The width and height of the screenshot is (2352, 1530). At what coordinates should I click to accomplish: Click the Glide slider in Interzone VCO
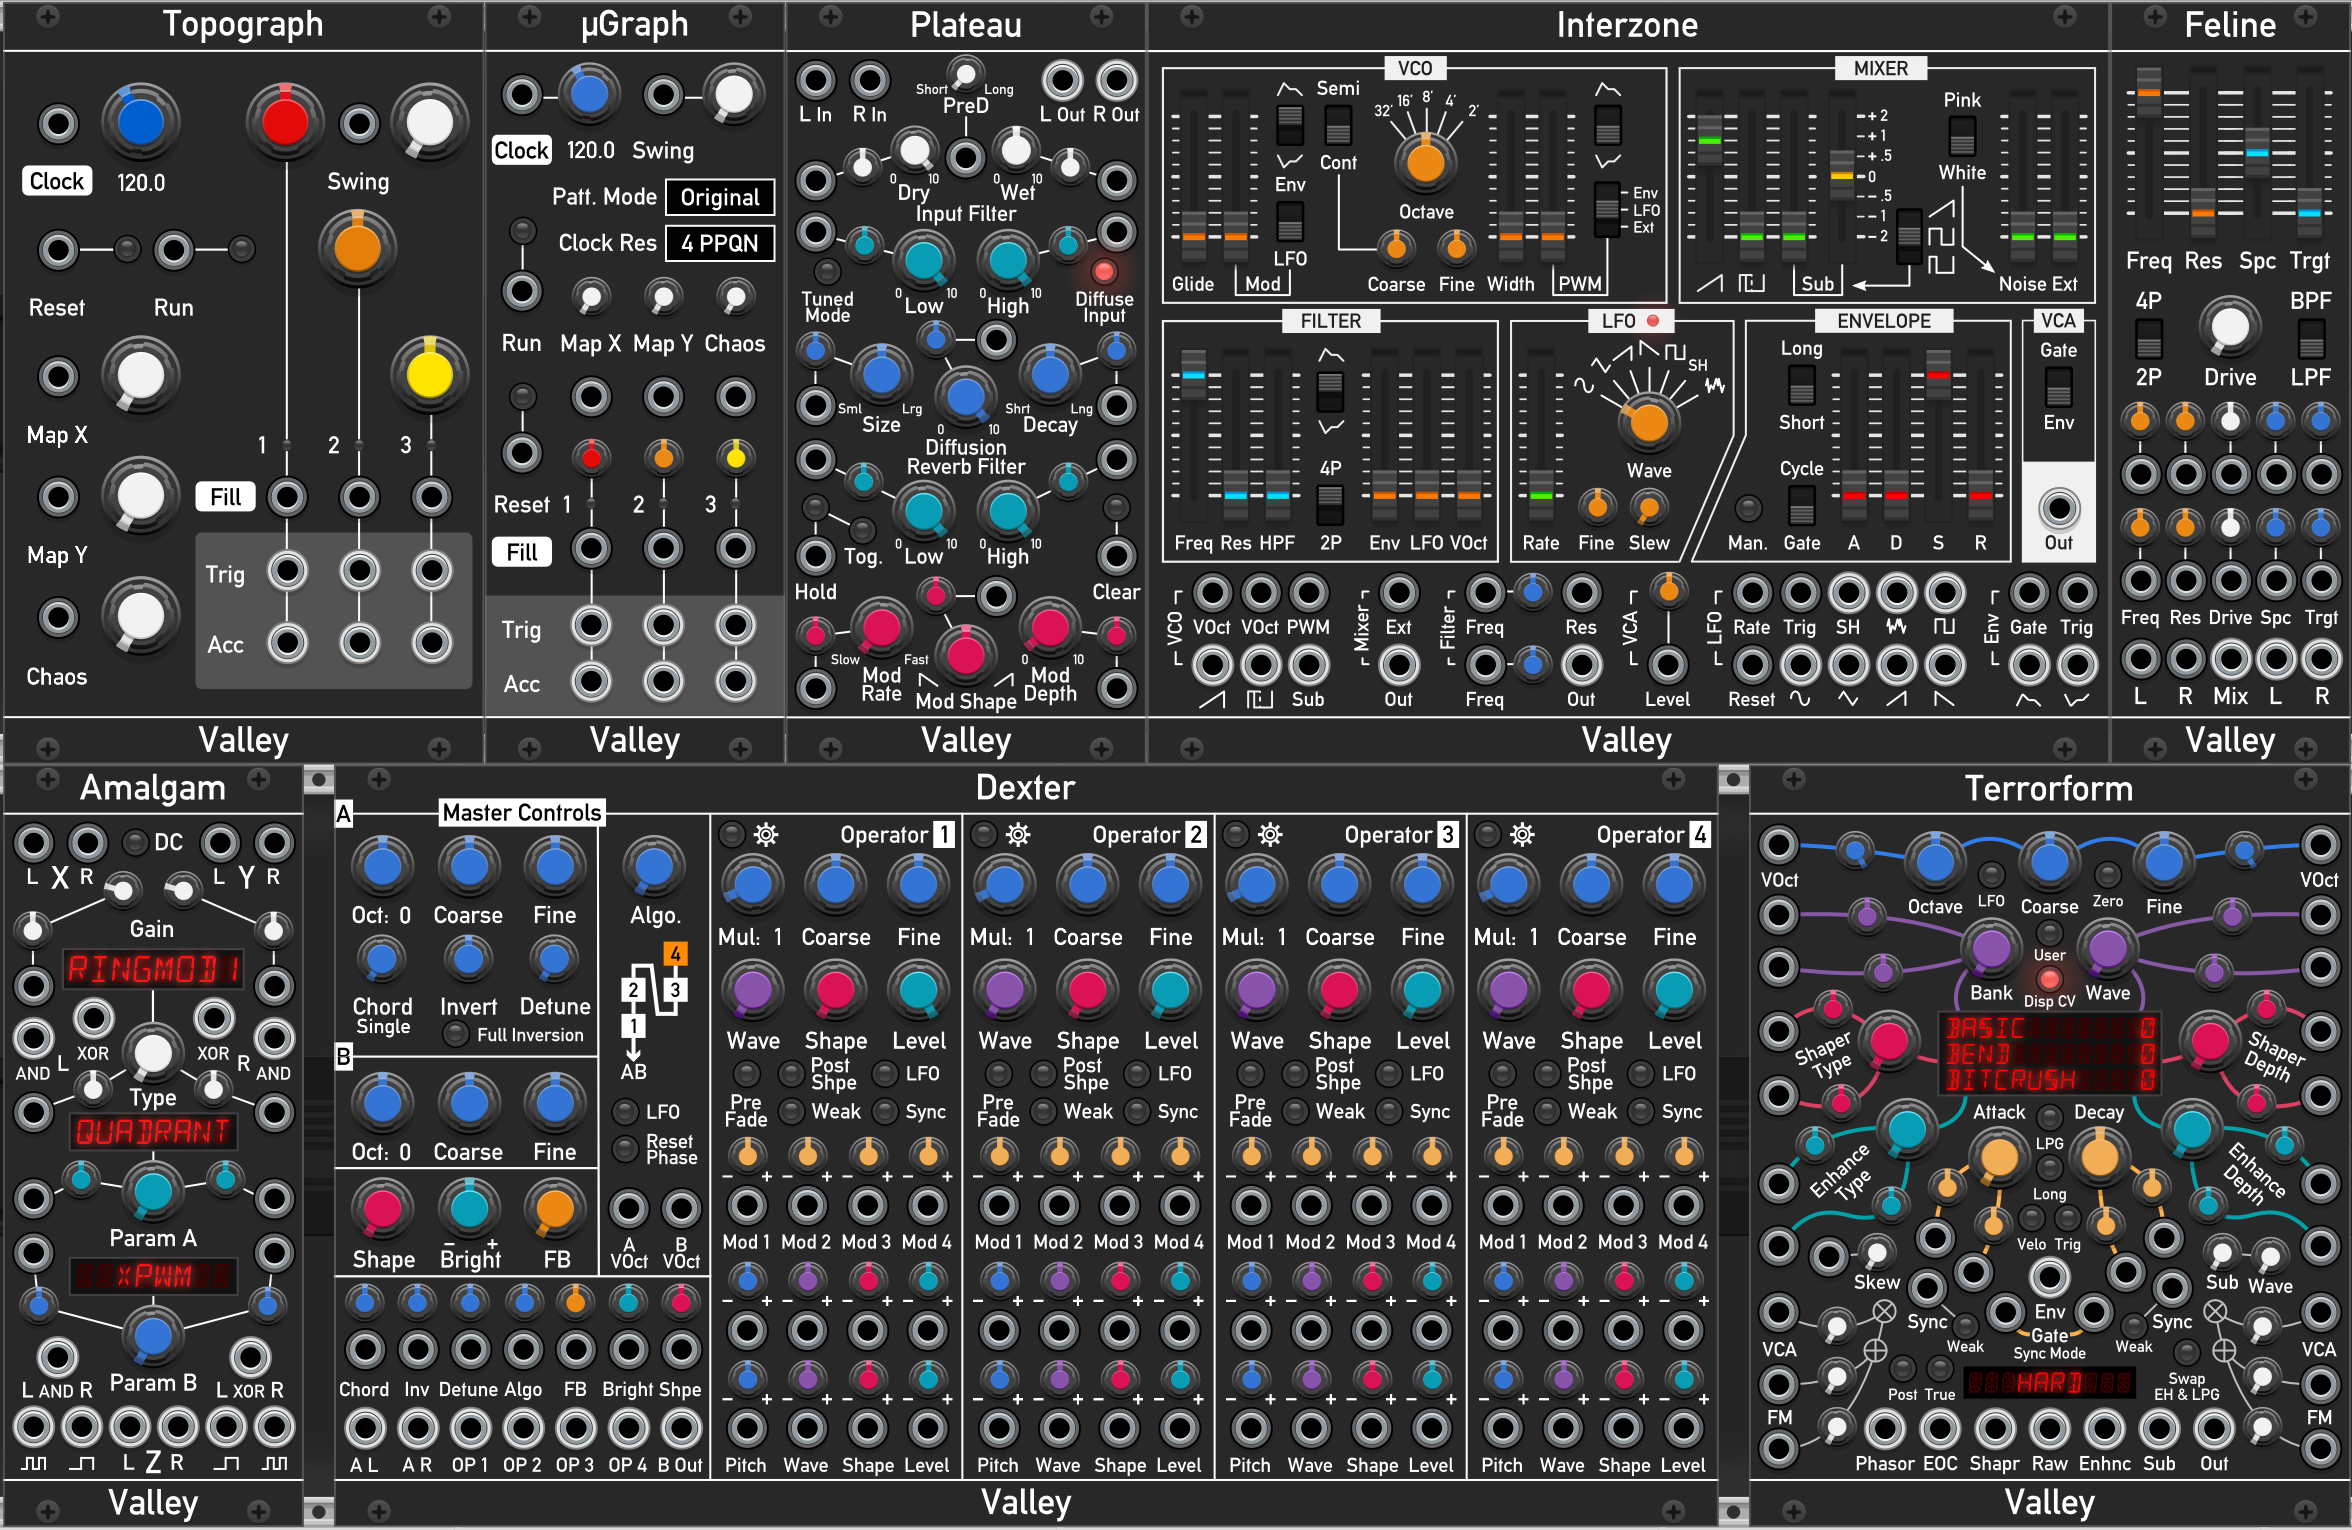[x=1193, y=235]
